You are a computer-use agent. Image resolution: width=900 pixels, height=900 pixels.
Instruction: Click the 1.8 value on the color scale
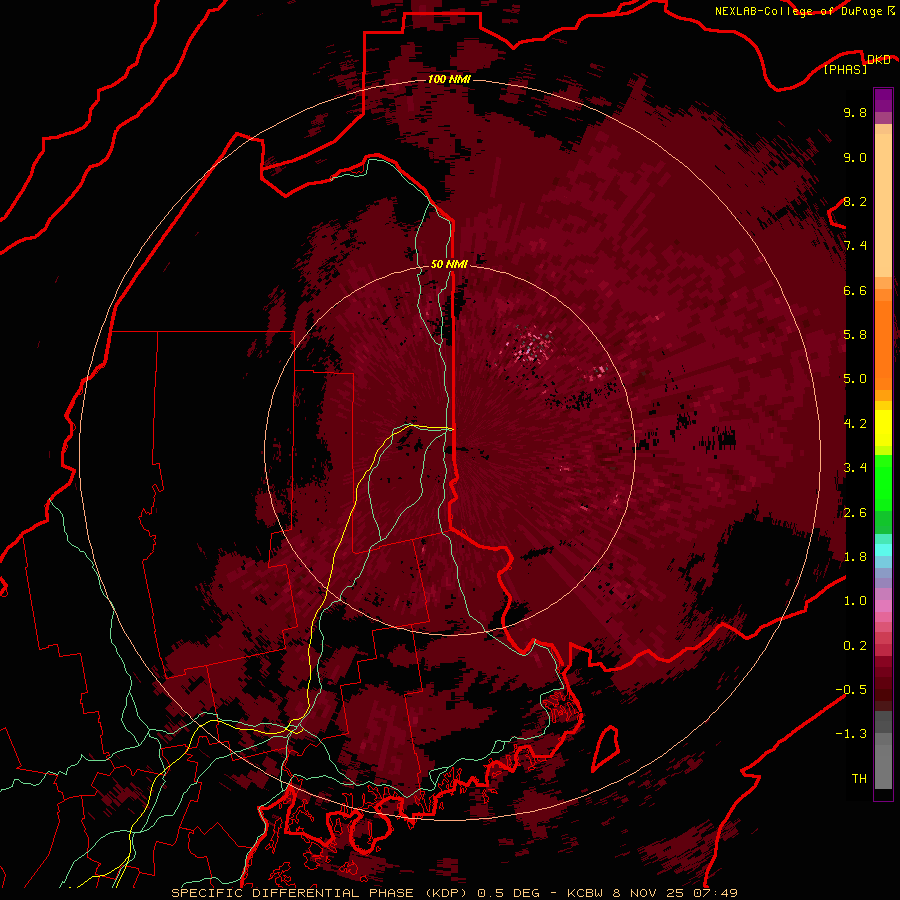(x=855, y=557)
